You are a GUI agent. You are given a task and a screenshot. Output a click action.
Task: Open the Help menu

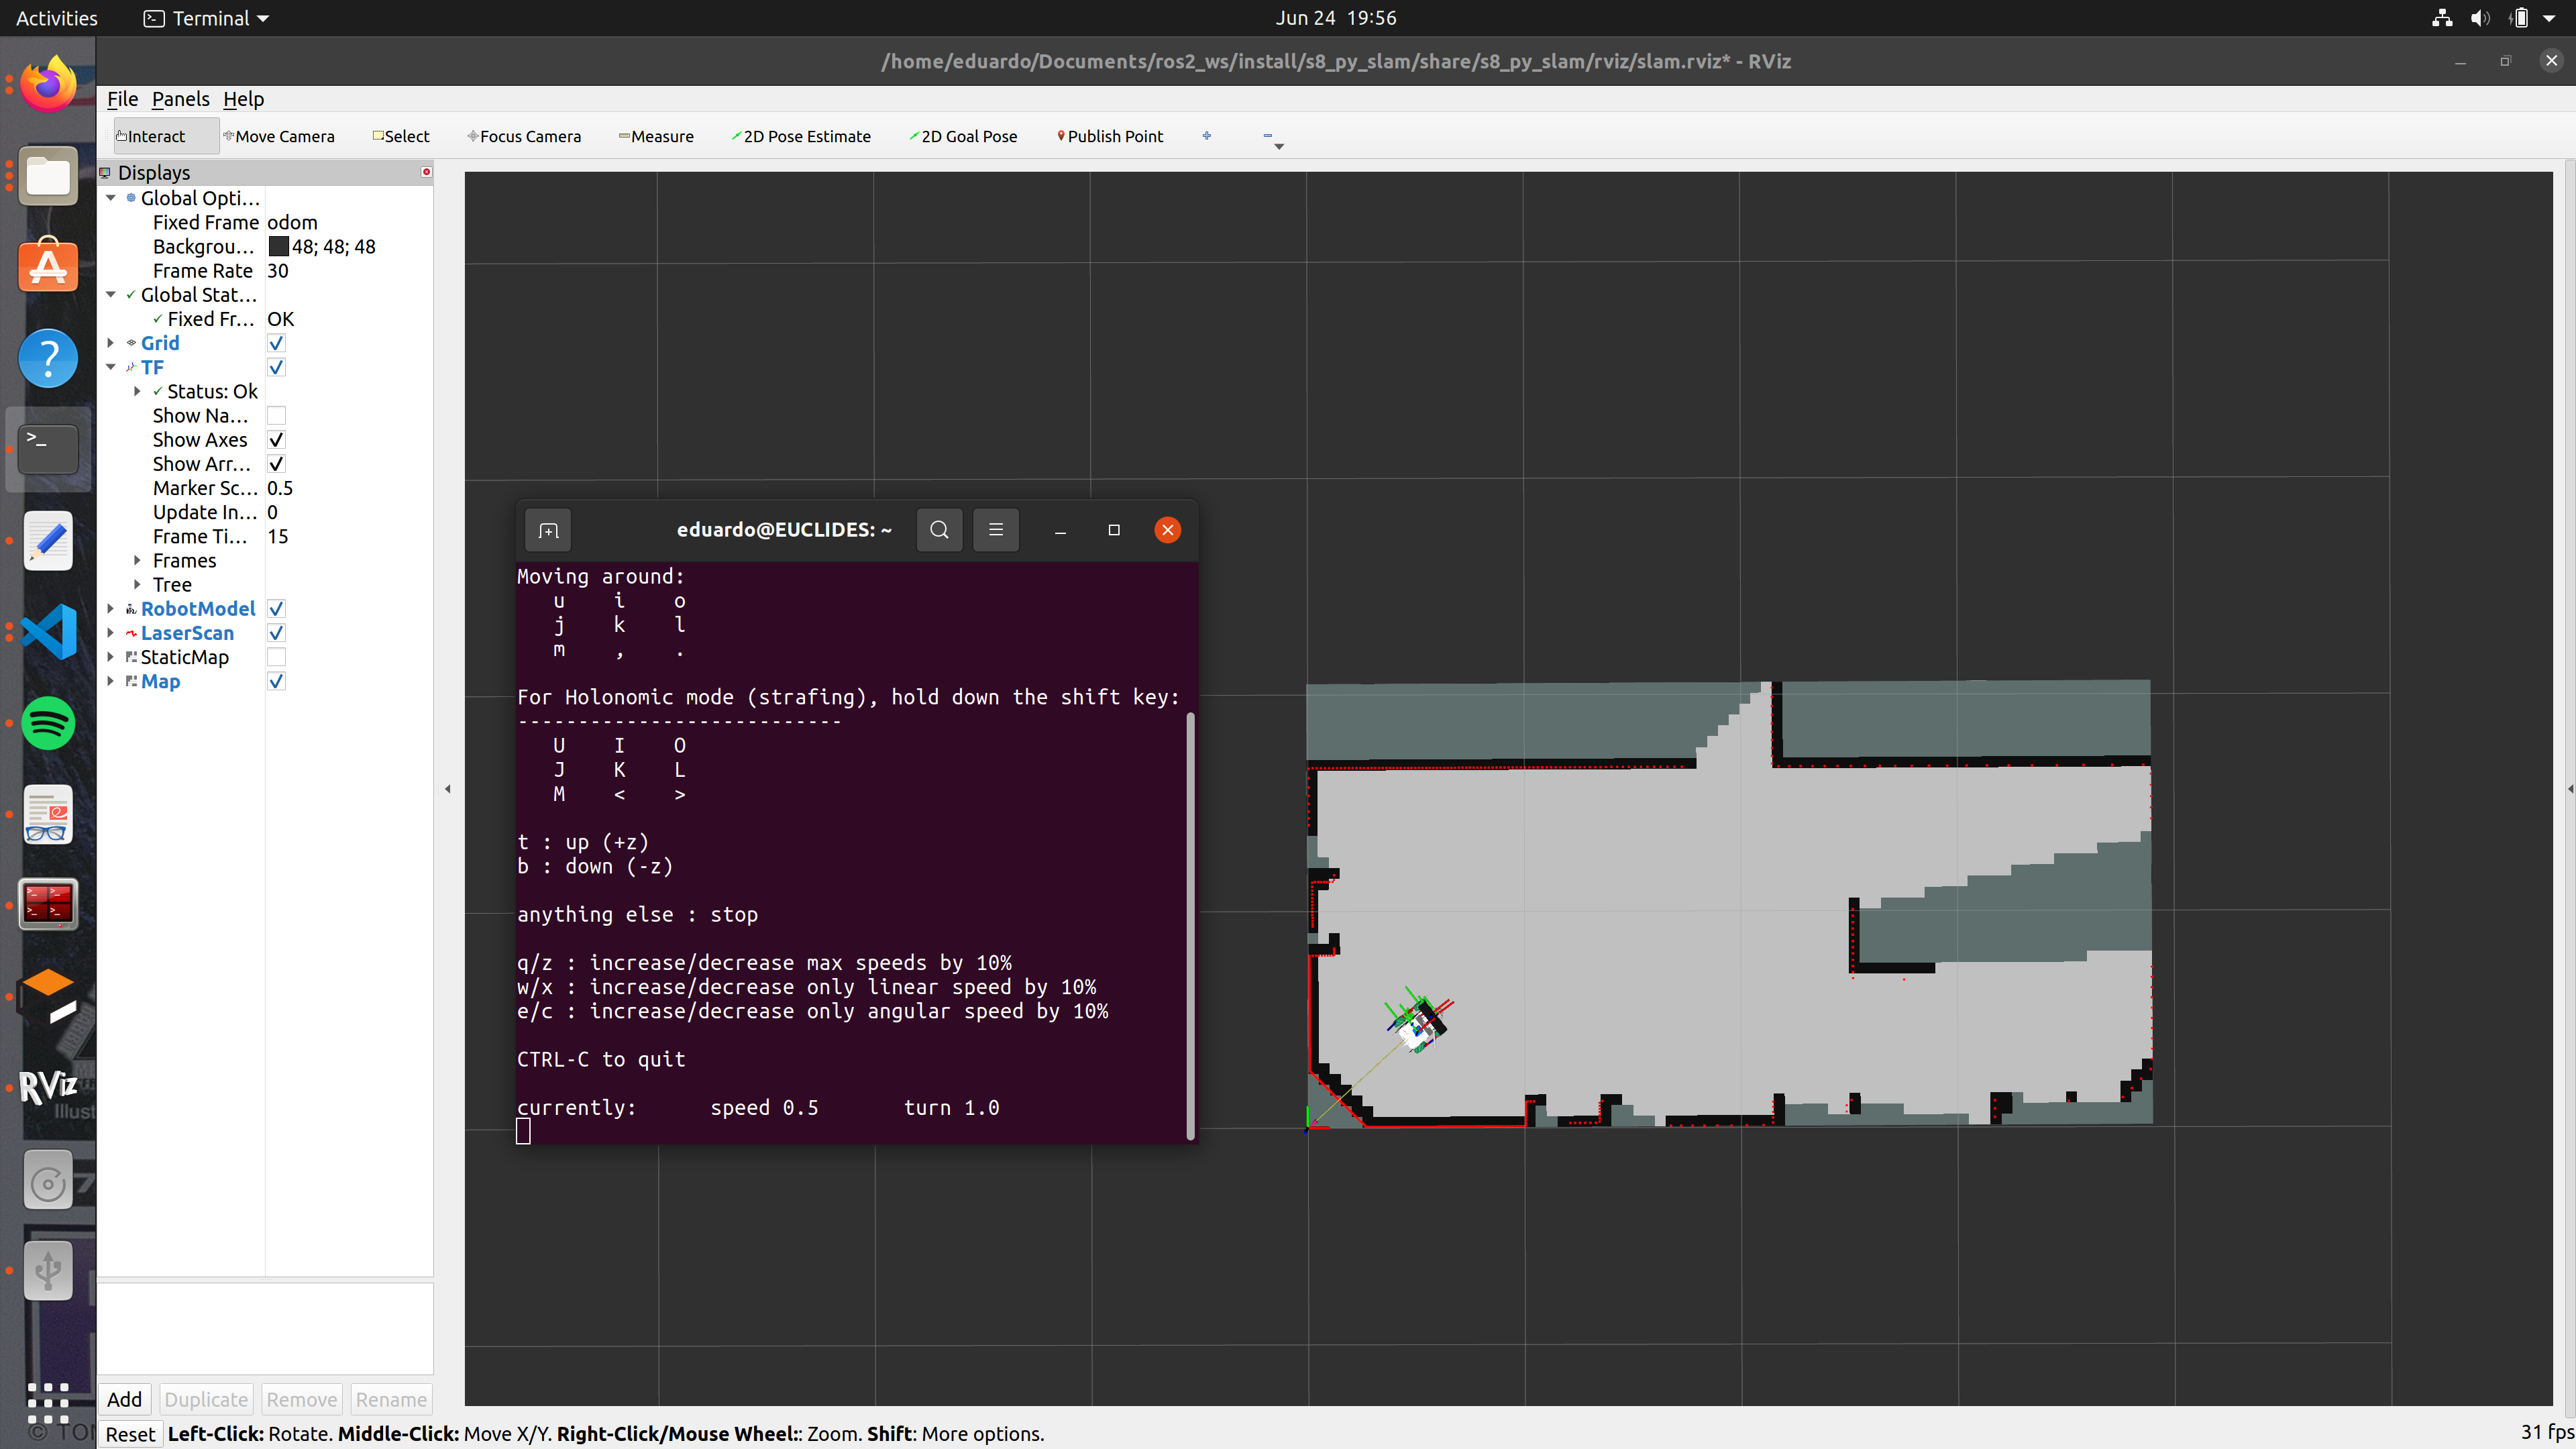(243, 99)
